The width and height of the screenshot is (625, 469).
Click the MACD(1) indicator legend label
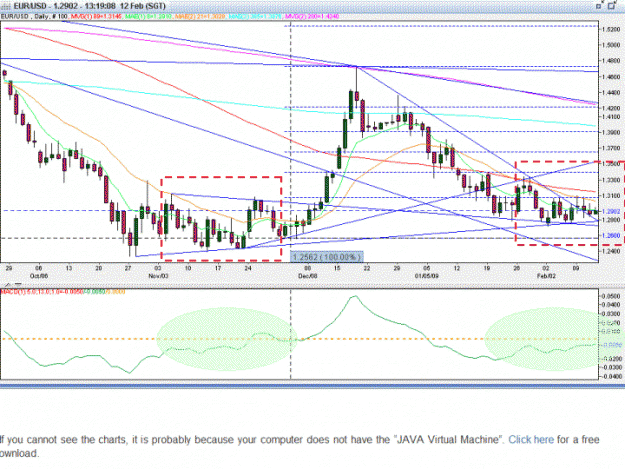pos(63,292)
